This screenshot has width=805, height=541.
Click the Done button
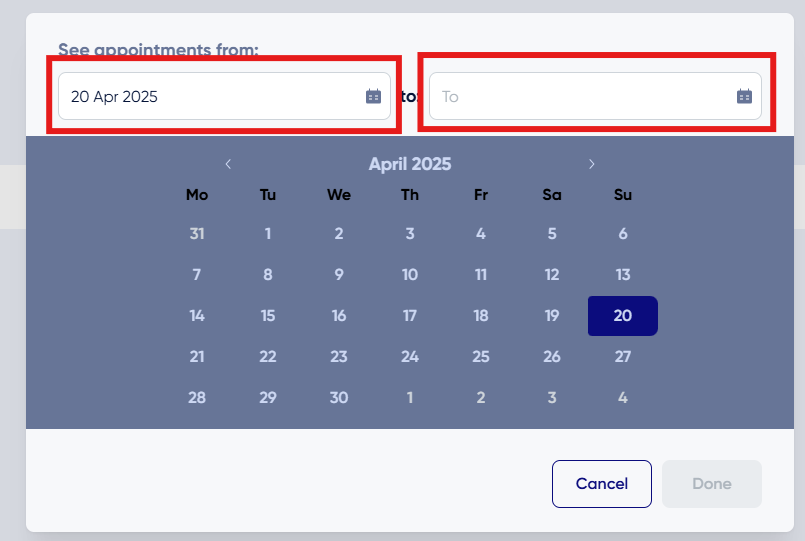pyautogui.click(x=712, y=484)
